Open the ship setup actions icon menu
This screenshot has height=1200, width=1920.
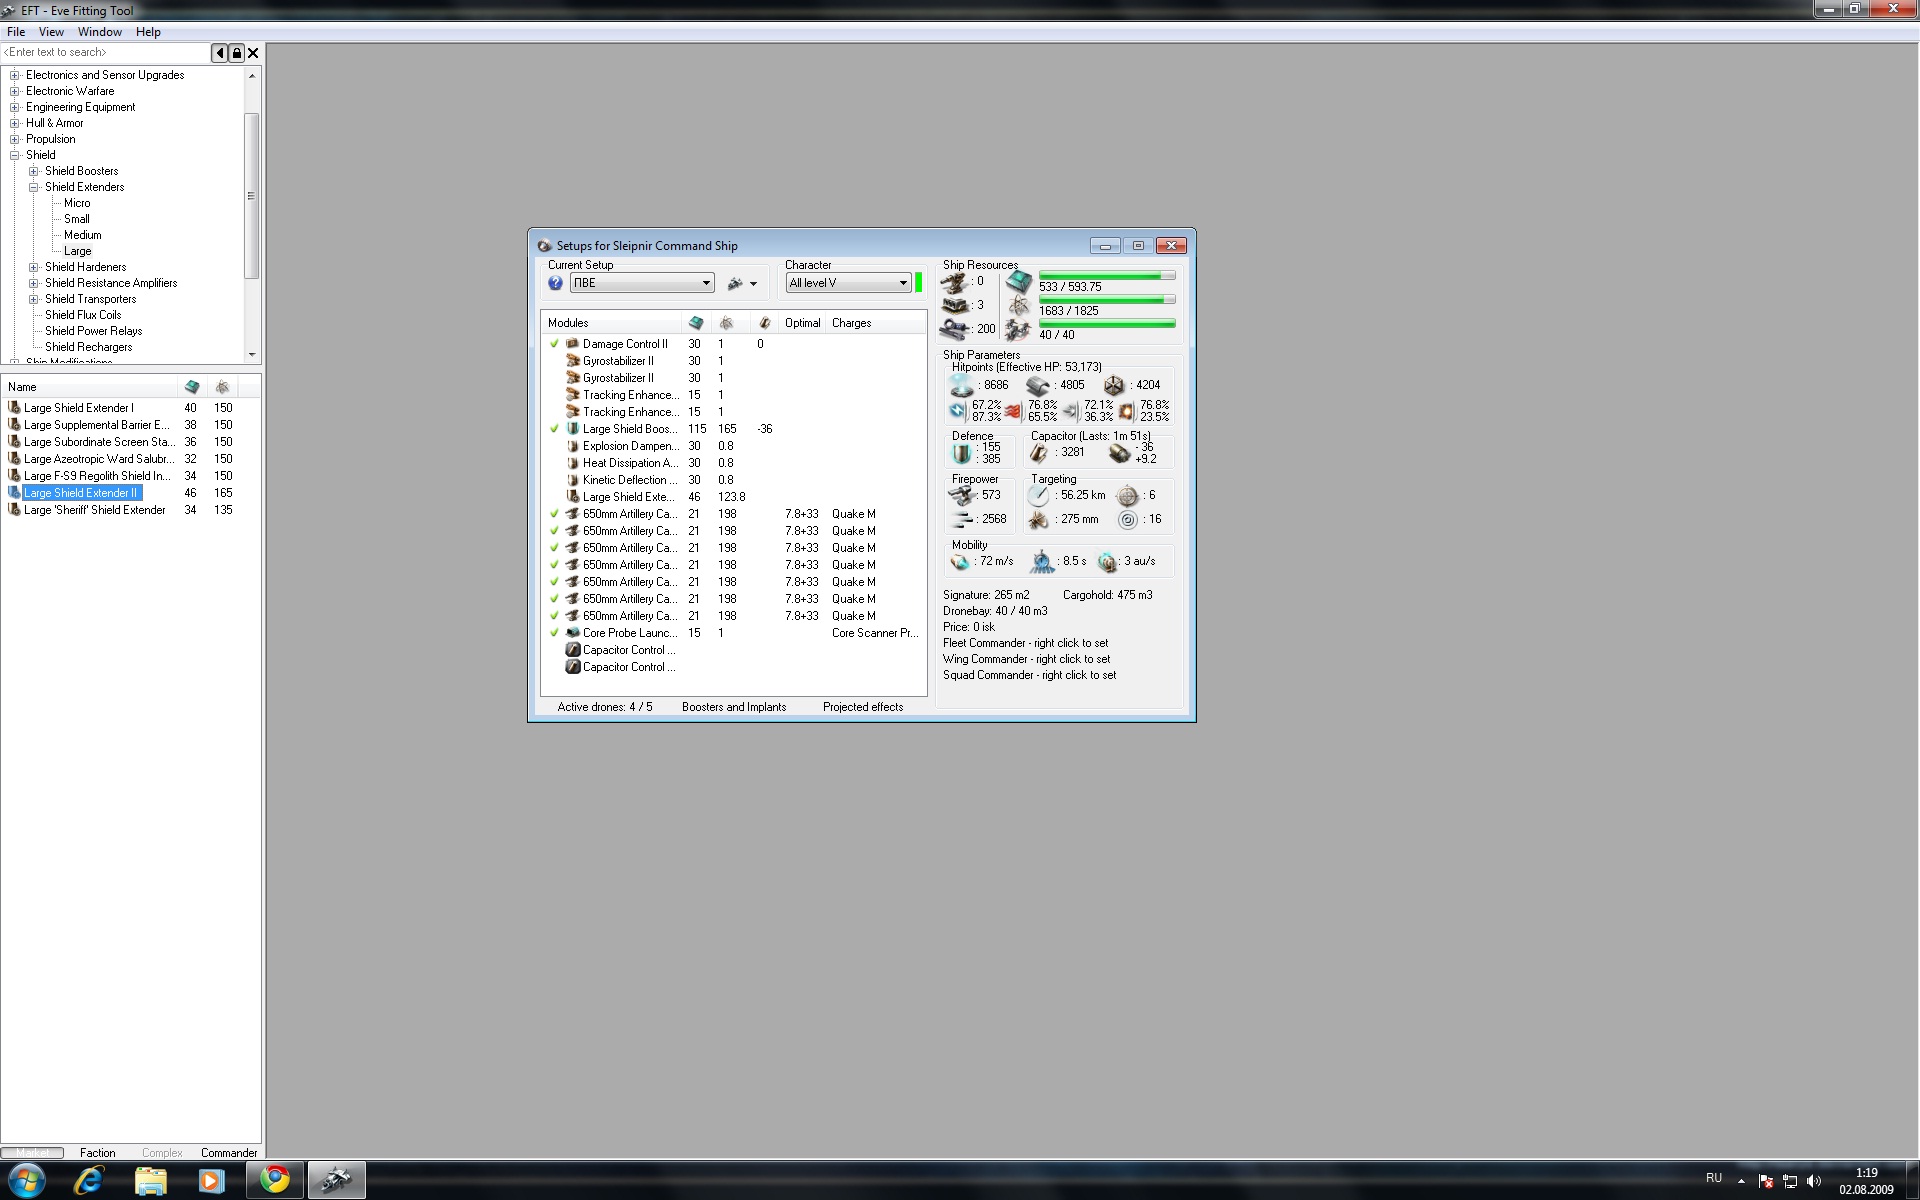point(741,284)
